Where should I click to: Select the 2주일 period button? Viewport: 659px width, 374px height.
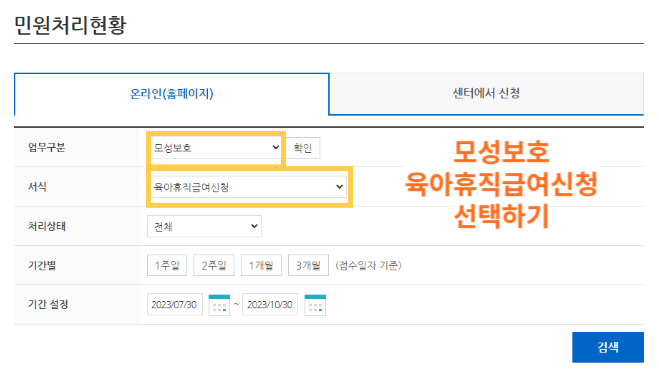click(x=214, y=265)
